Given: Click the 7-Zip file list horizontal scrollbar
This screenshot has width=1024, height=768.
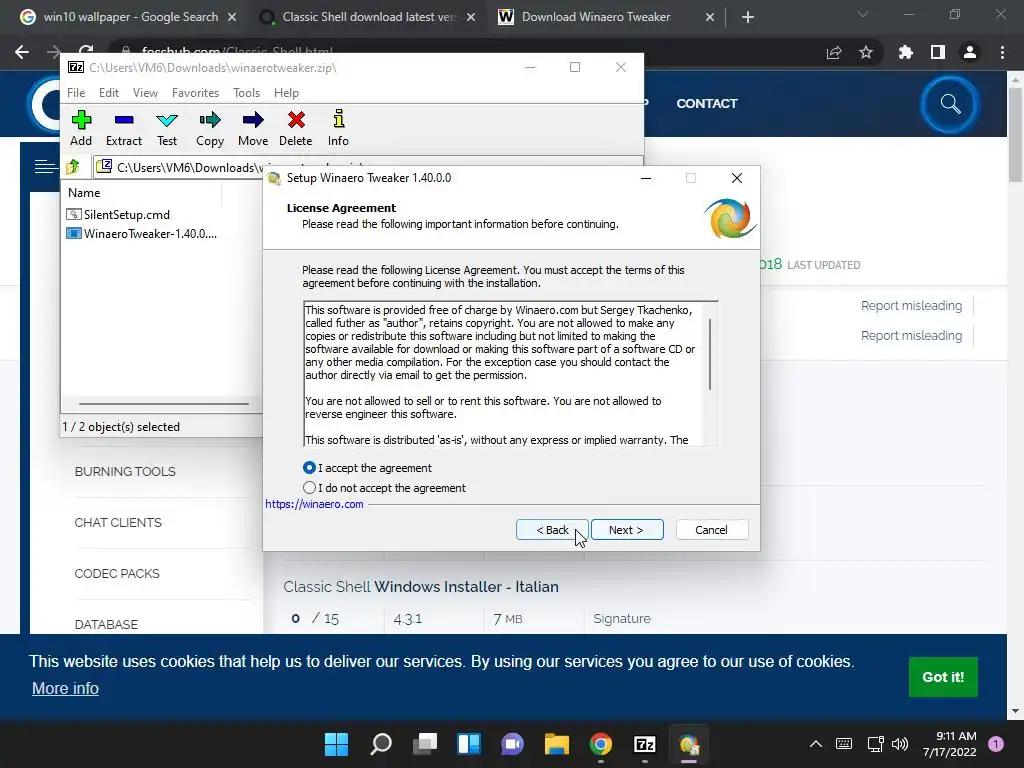Looking at the screenshot, I should [163, 404].
